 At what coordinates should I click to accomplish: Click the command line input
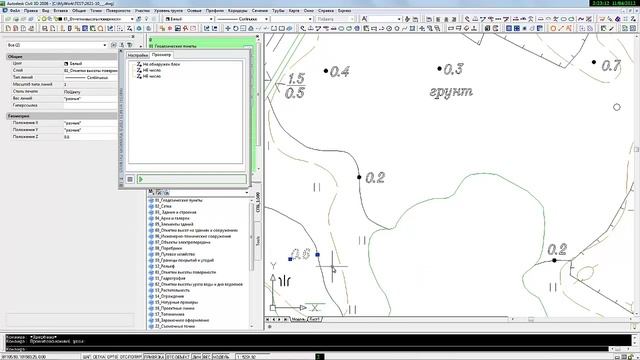[x=307, y=349]
